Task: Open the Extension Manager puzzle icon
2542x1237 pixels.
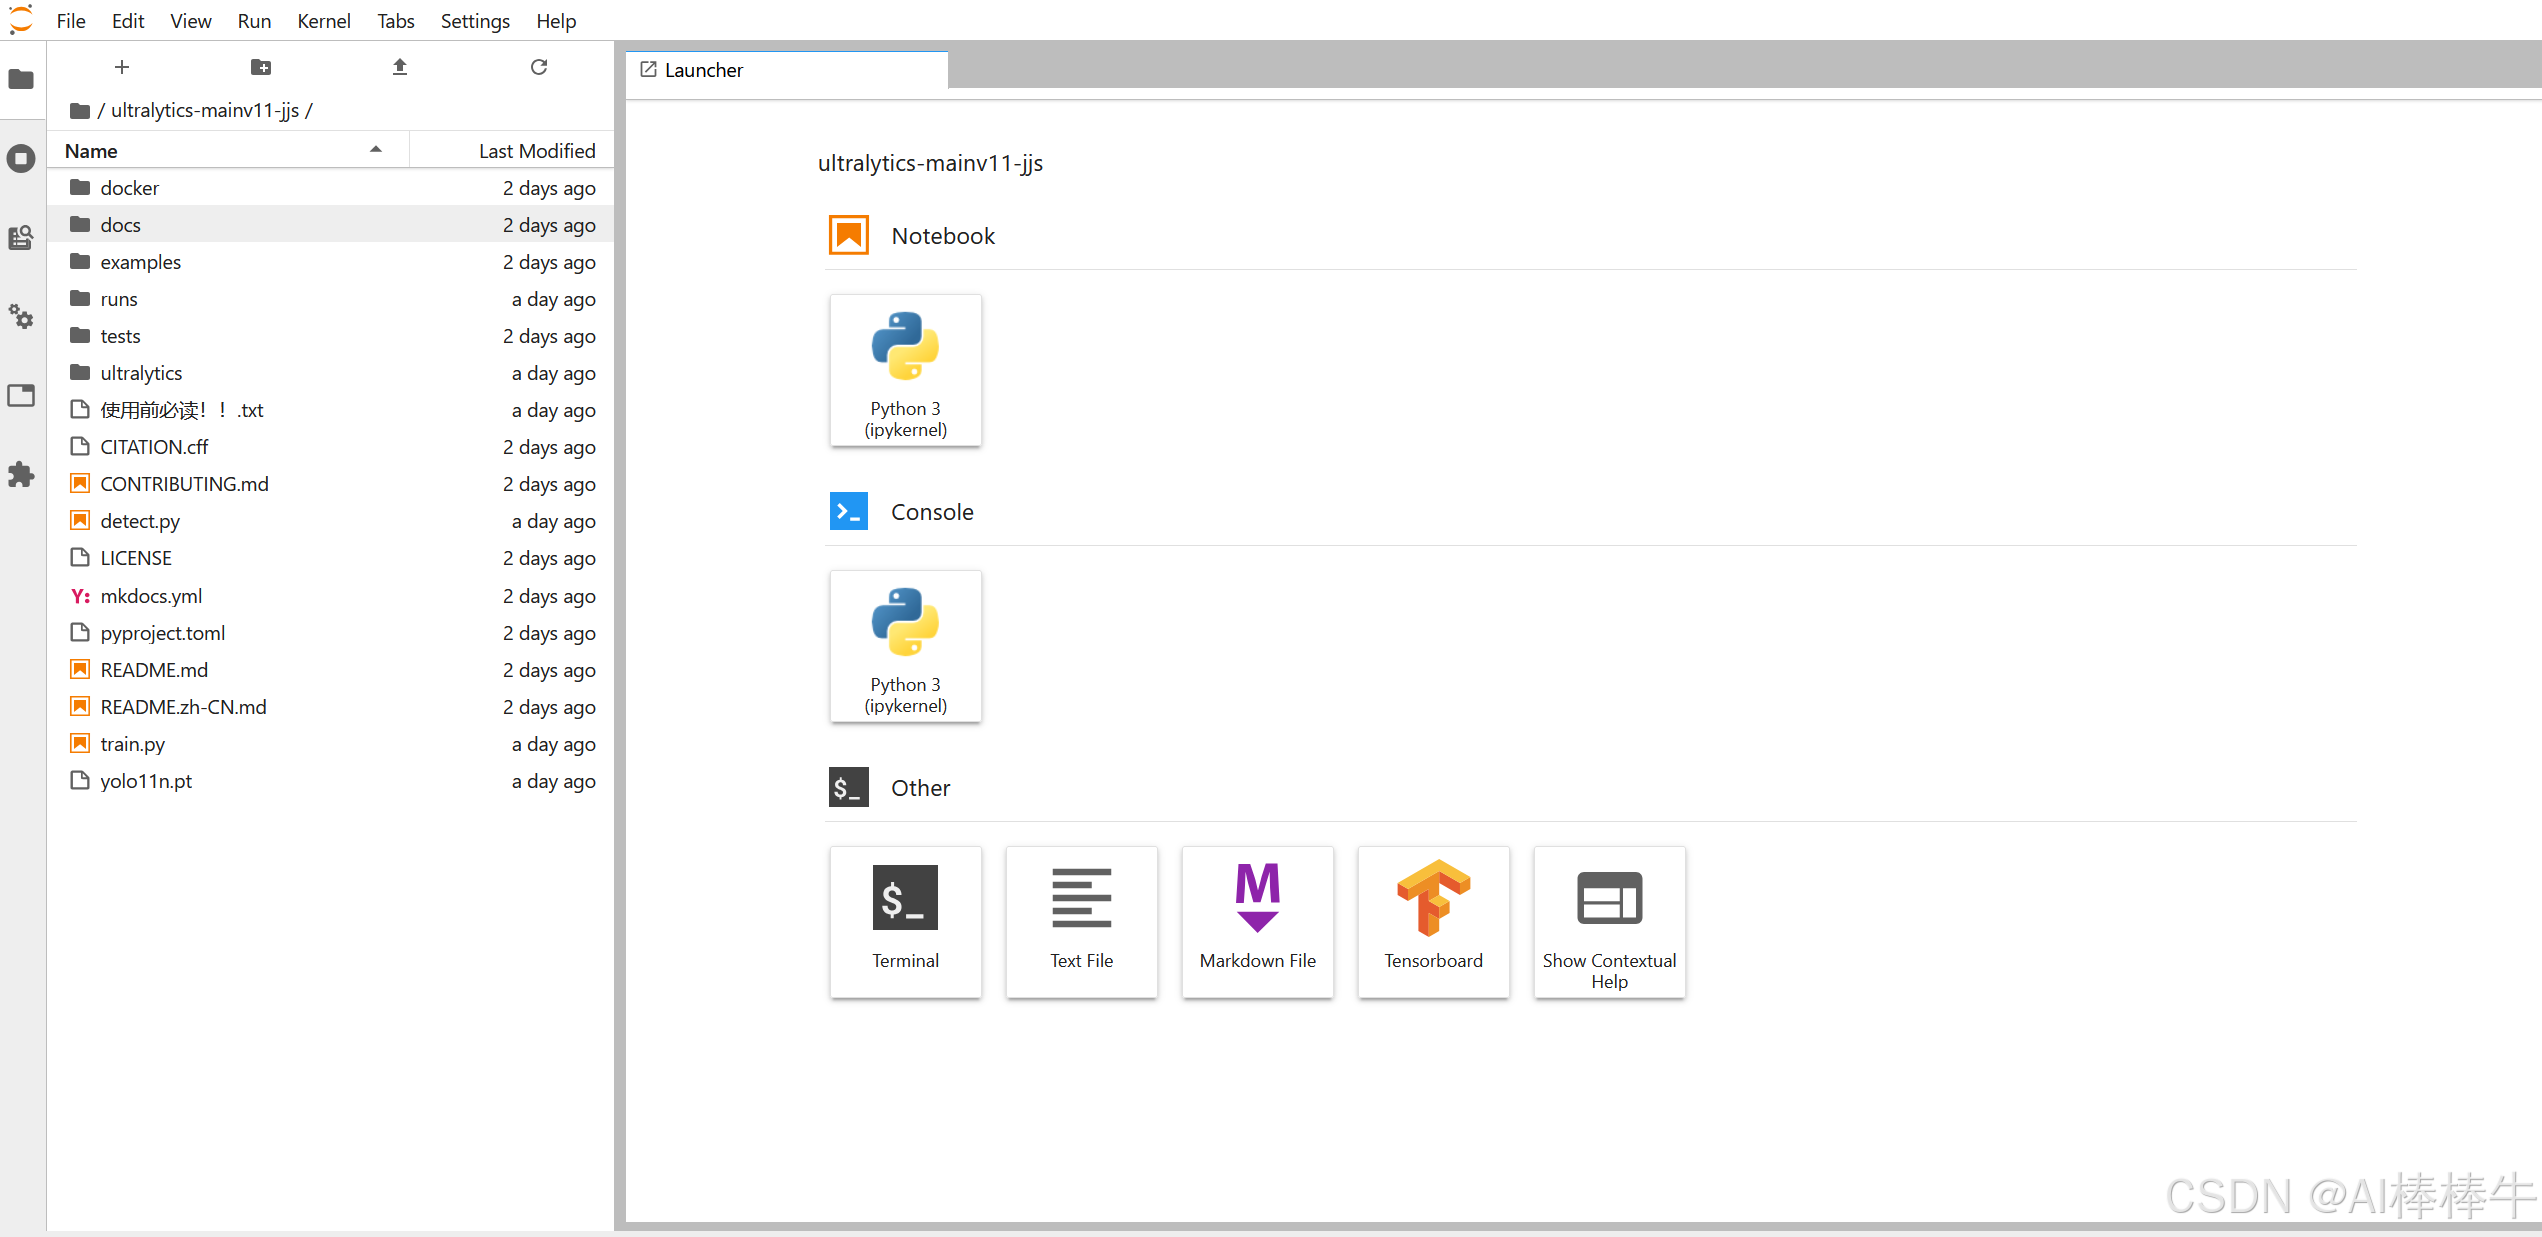Action: tap(21, 474)
